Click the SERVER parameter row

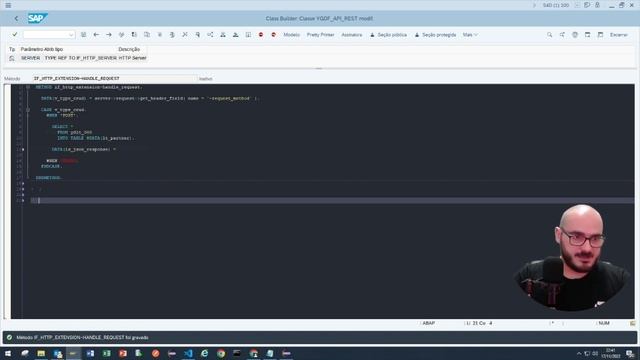84,58
